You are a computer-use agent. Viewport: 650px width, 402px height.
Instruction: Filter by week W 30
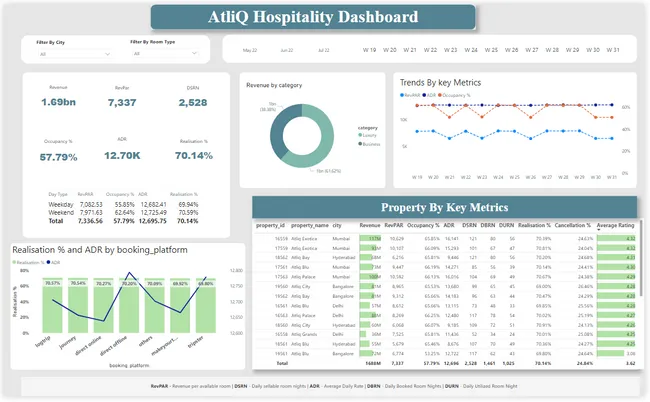pyautogui.click(x=593, y=50)
